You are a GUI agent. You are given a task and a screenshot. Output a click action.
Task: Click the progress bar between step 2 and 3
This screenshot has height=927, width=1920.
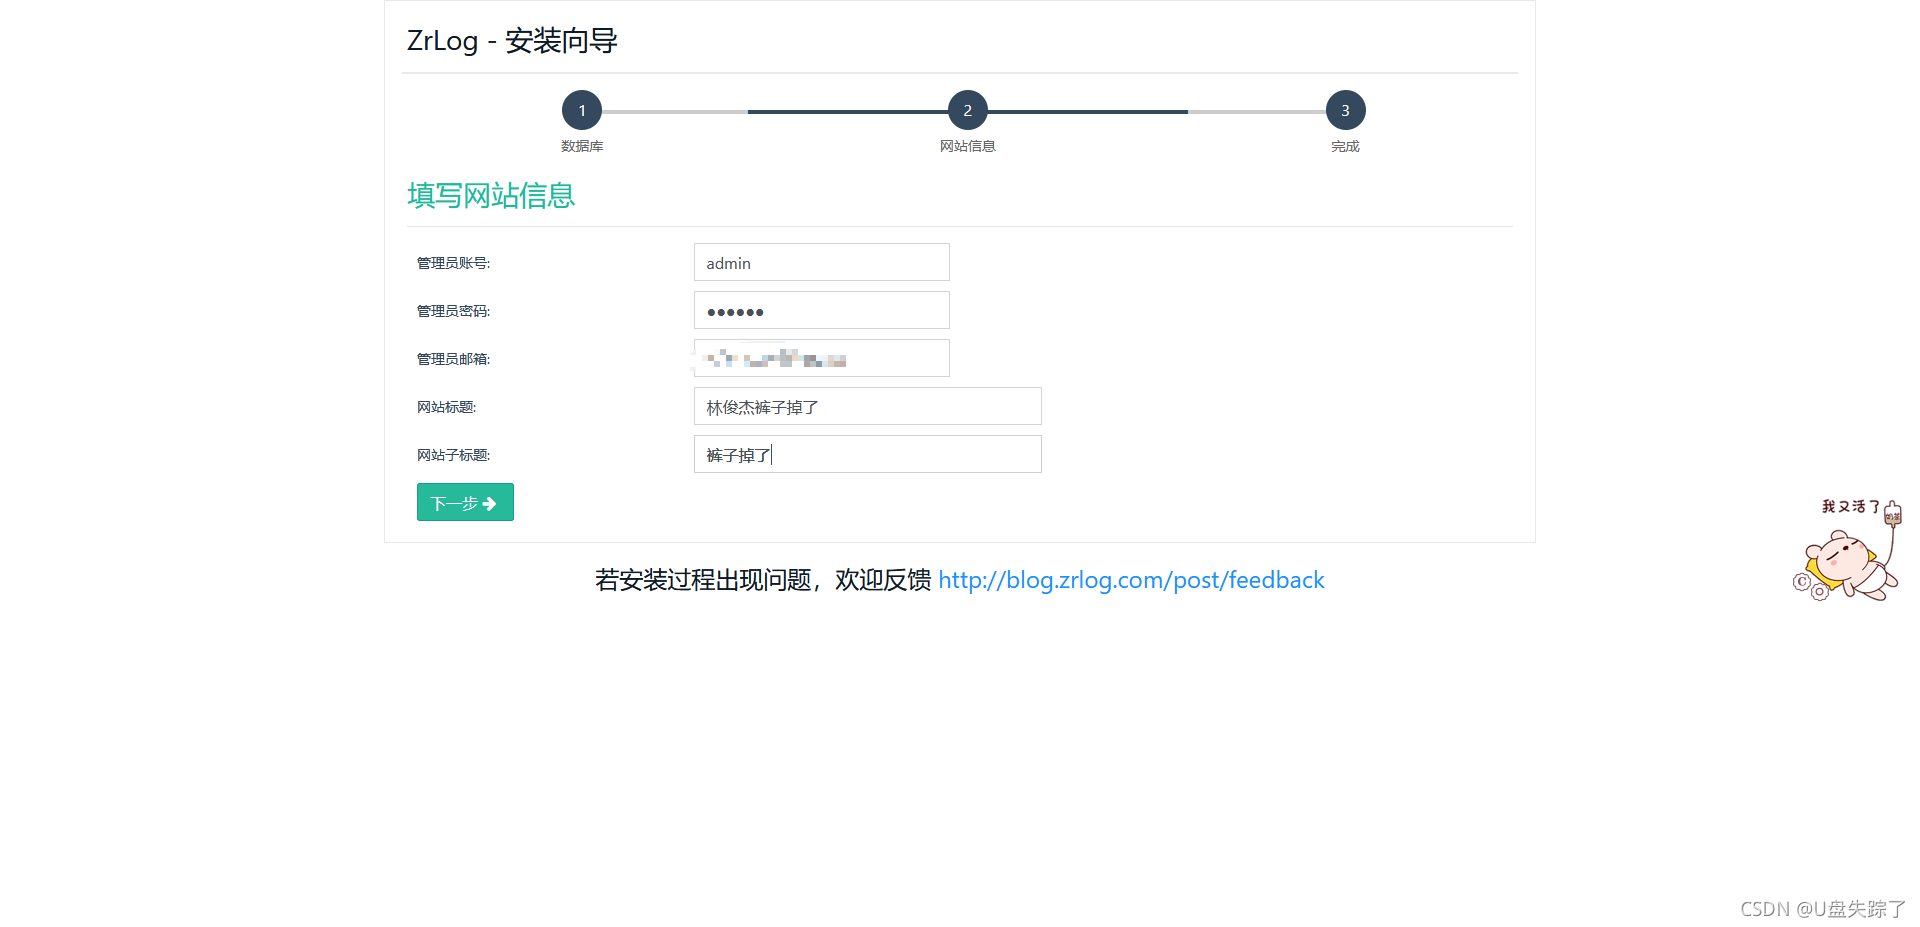point(1155,112)
